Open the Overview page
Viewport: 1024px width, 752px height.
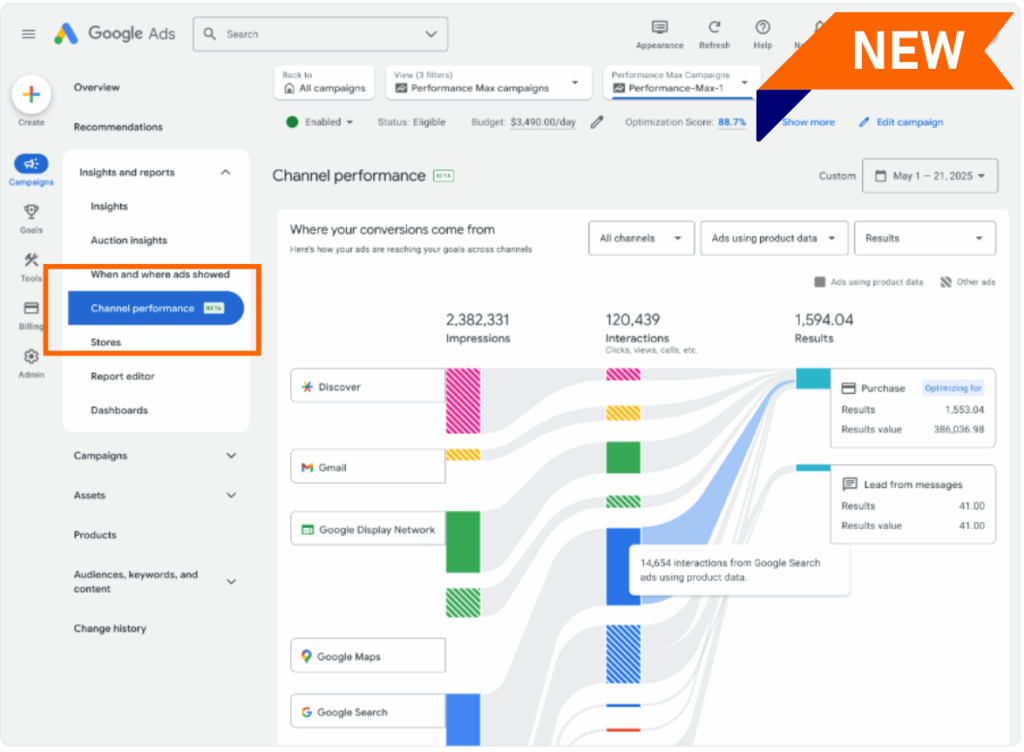tap(97, 87)
